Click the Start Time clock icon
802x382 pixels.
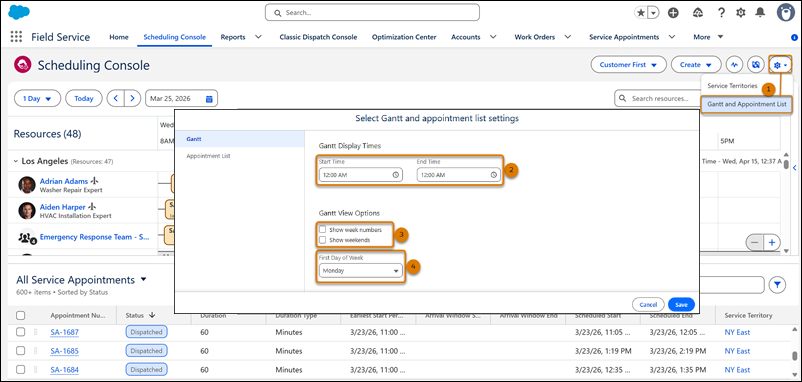395,175
